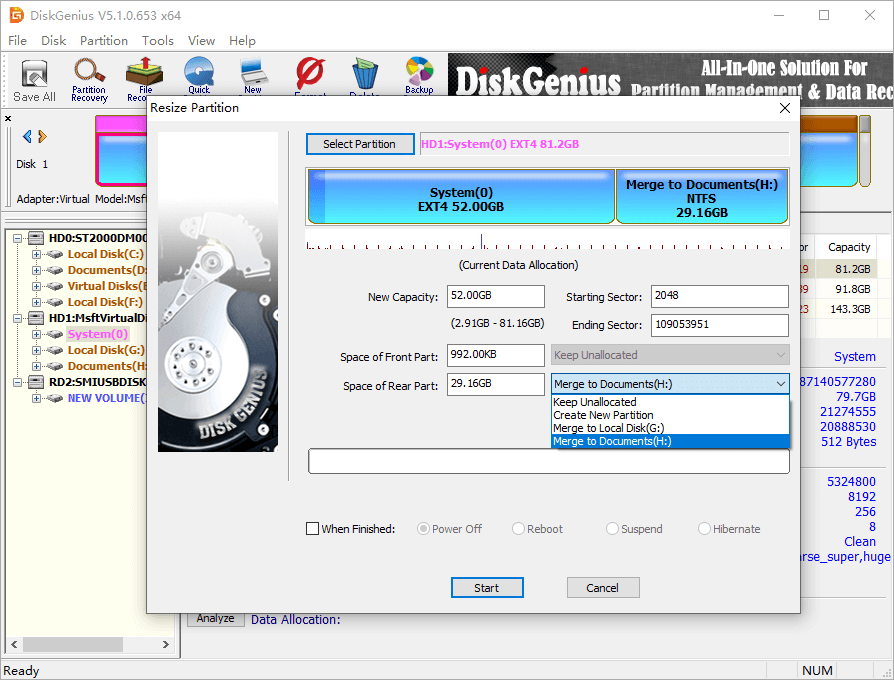Viewport: 894px width, 680px height.
Task: Enable the When Finished checkbox
Action: [x=313, y=529]
